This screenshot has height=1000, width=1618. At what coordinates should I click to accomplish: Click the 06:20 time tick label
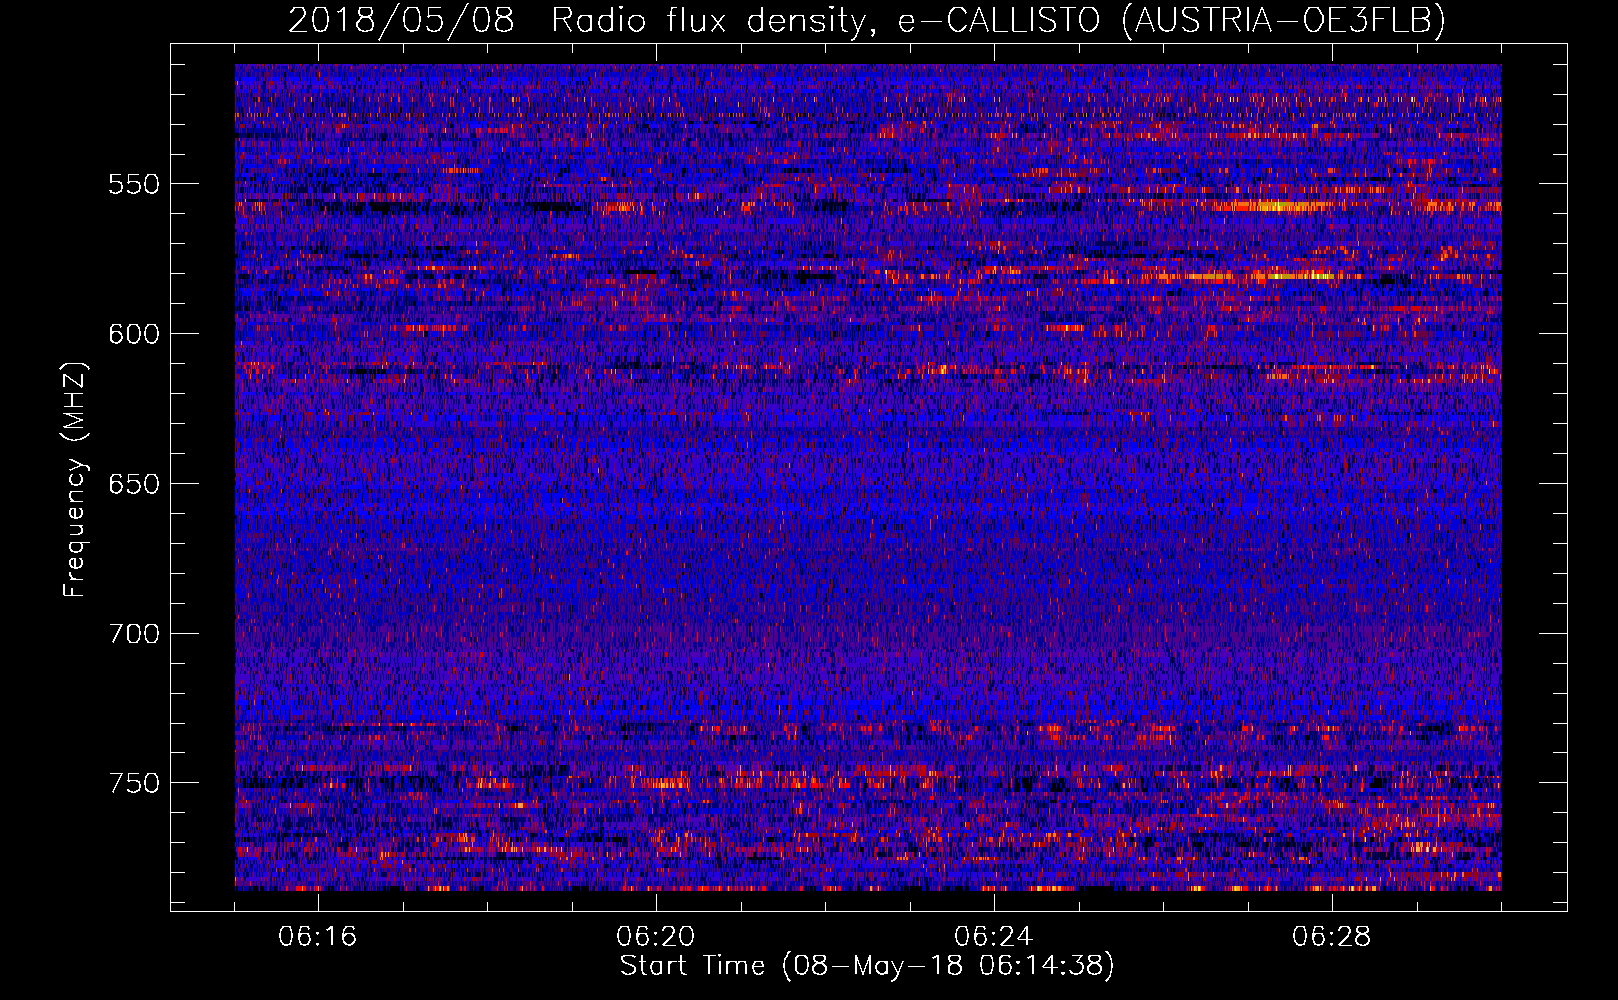[656, 937]
